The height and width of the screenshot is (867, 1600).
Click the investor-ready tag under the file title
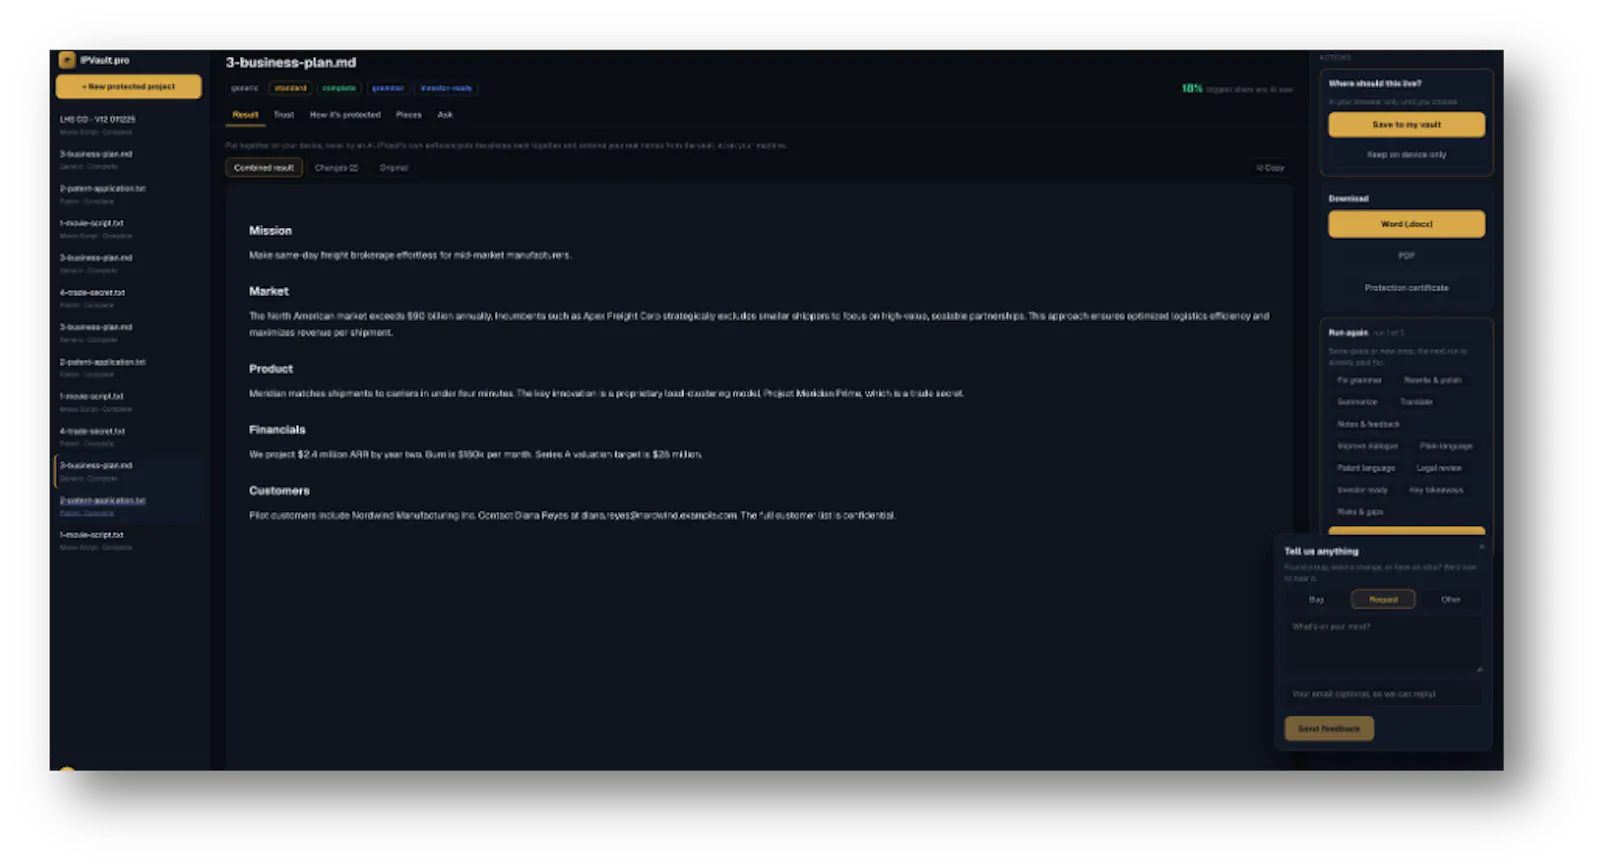point(446,88)
